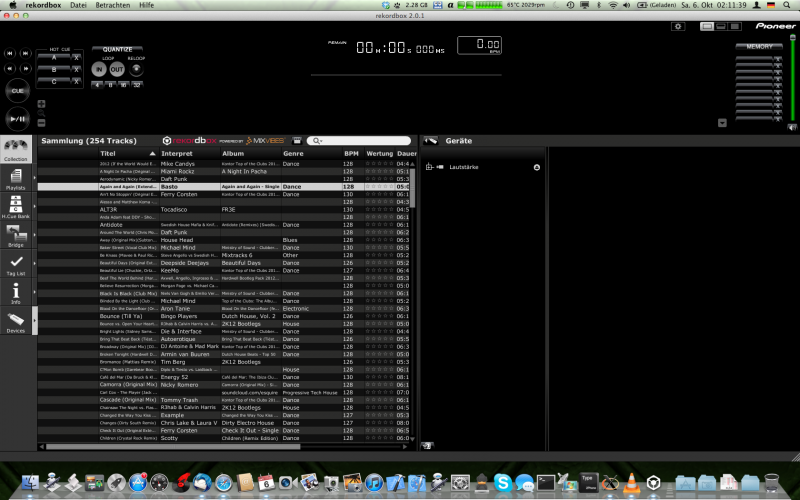Viewport: 800px width, 500px height.
Task: Open the Playlists sidebar panel
Action: pyautogui.click(x=16, y=179)
